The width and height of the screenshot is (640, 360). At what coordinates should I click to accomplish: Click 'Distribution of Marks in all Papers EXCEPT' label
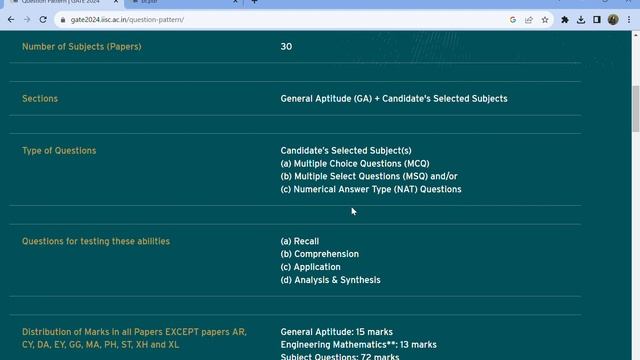(x=134, y=338)
